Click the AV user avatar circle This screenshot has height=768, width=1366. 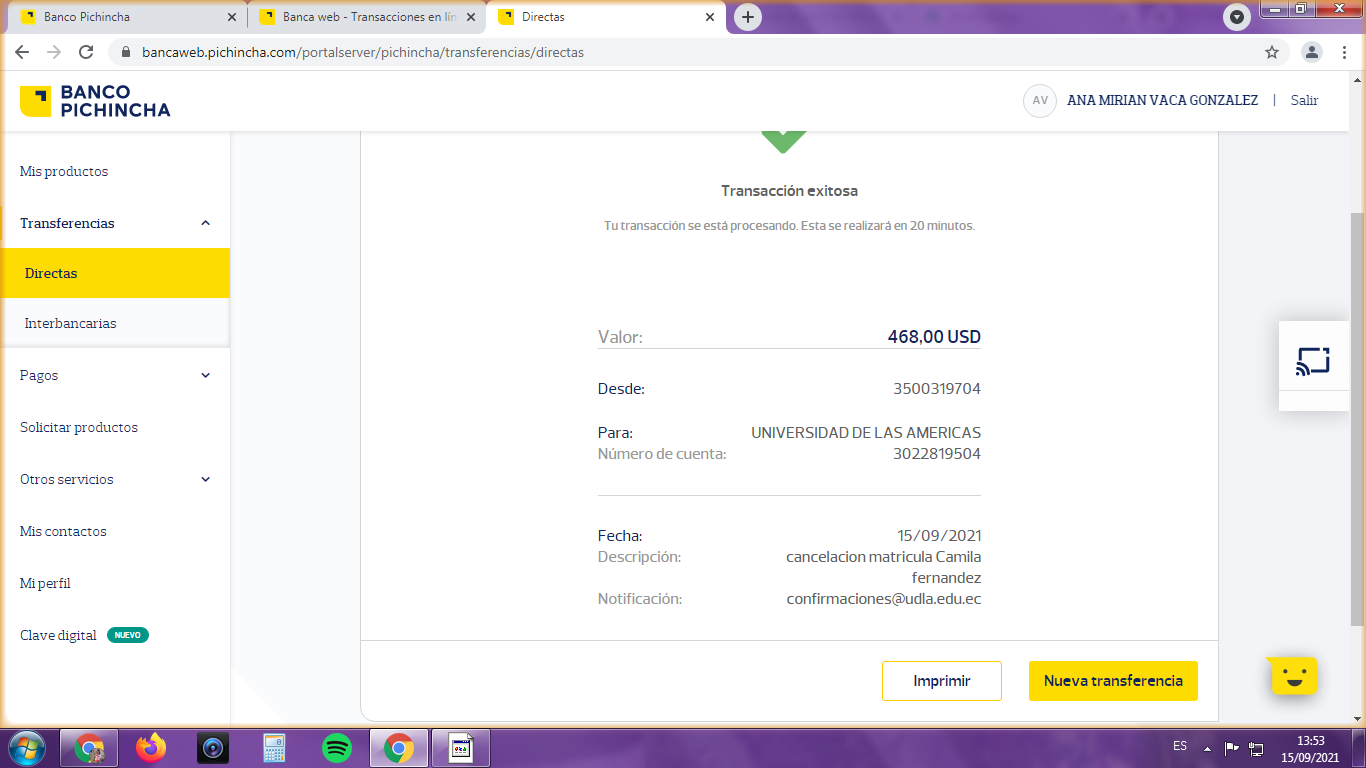(1040, 101)
